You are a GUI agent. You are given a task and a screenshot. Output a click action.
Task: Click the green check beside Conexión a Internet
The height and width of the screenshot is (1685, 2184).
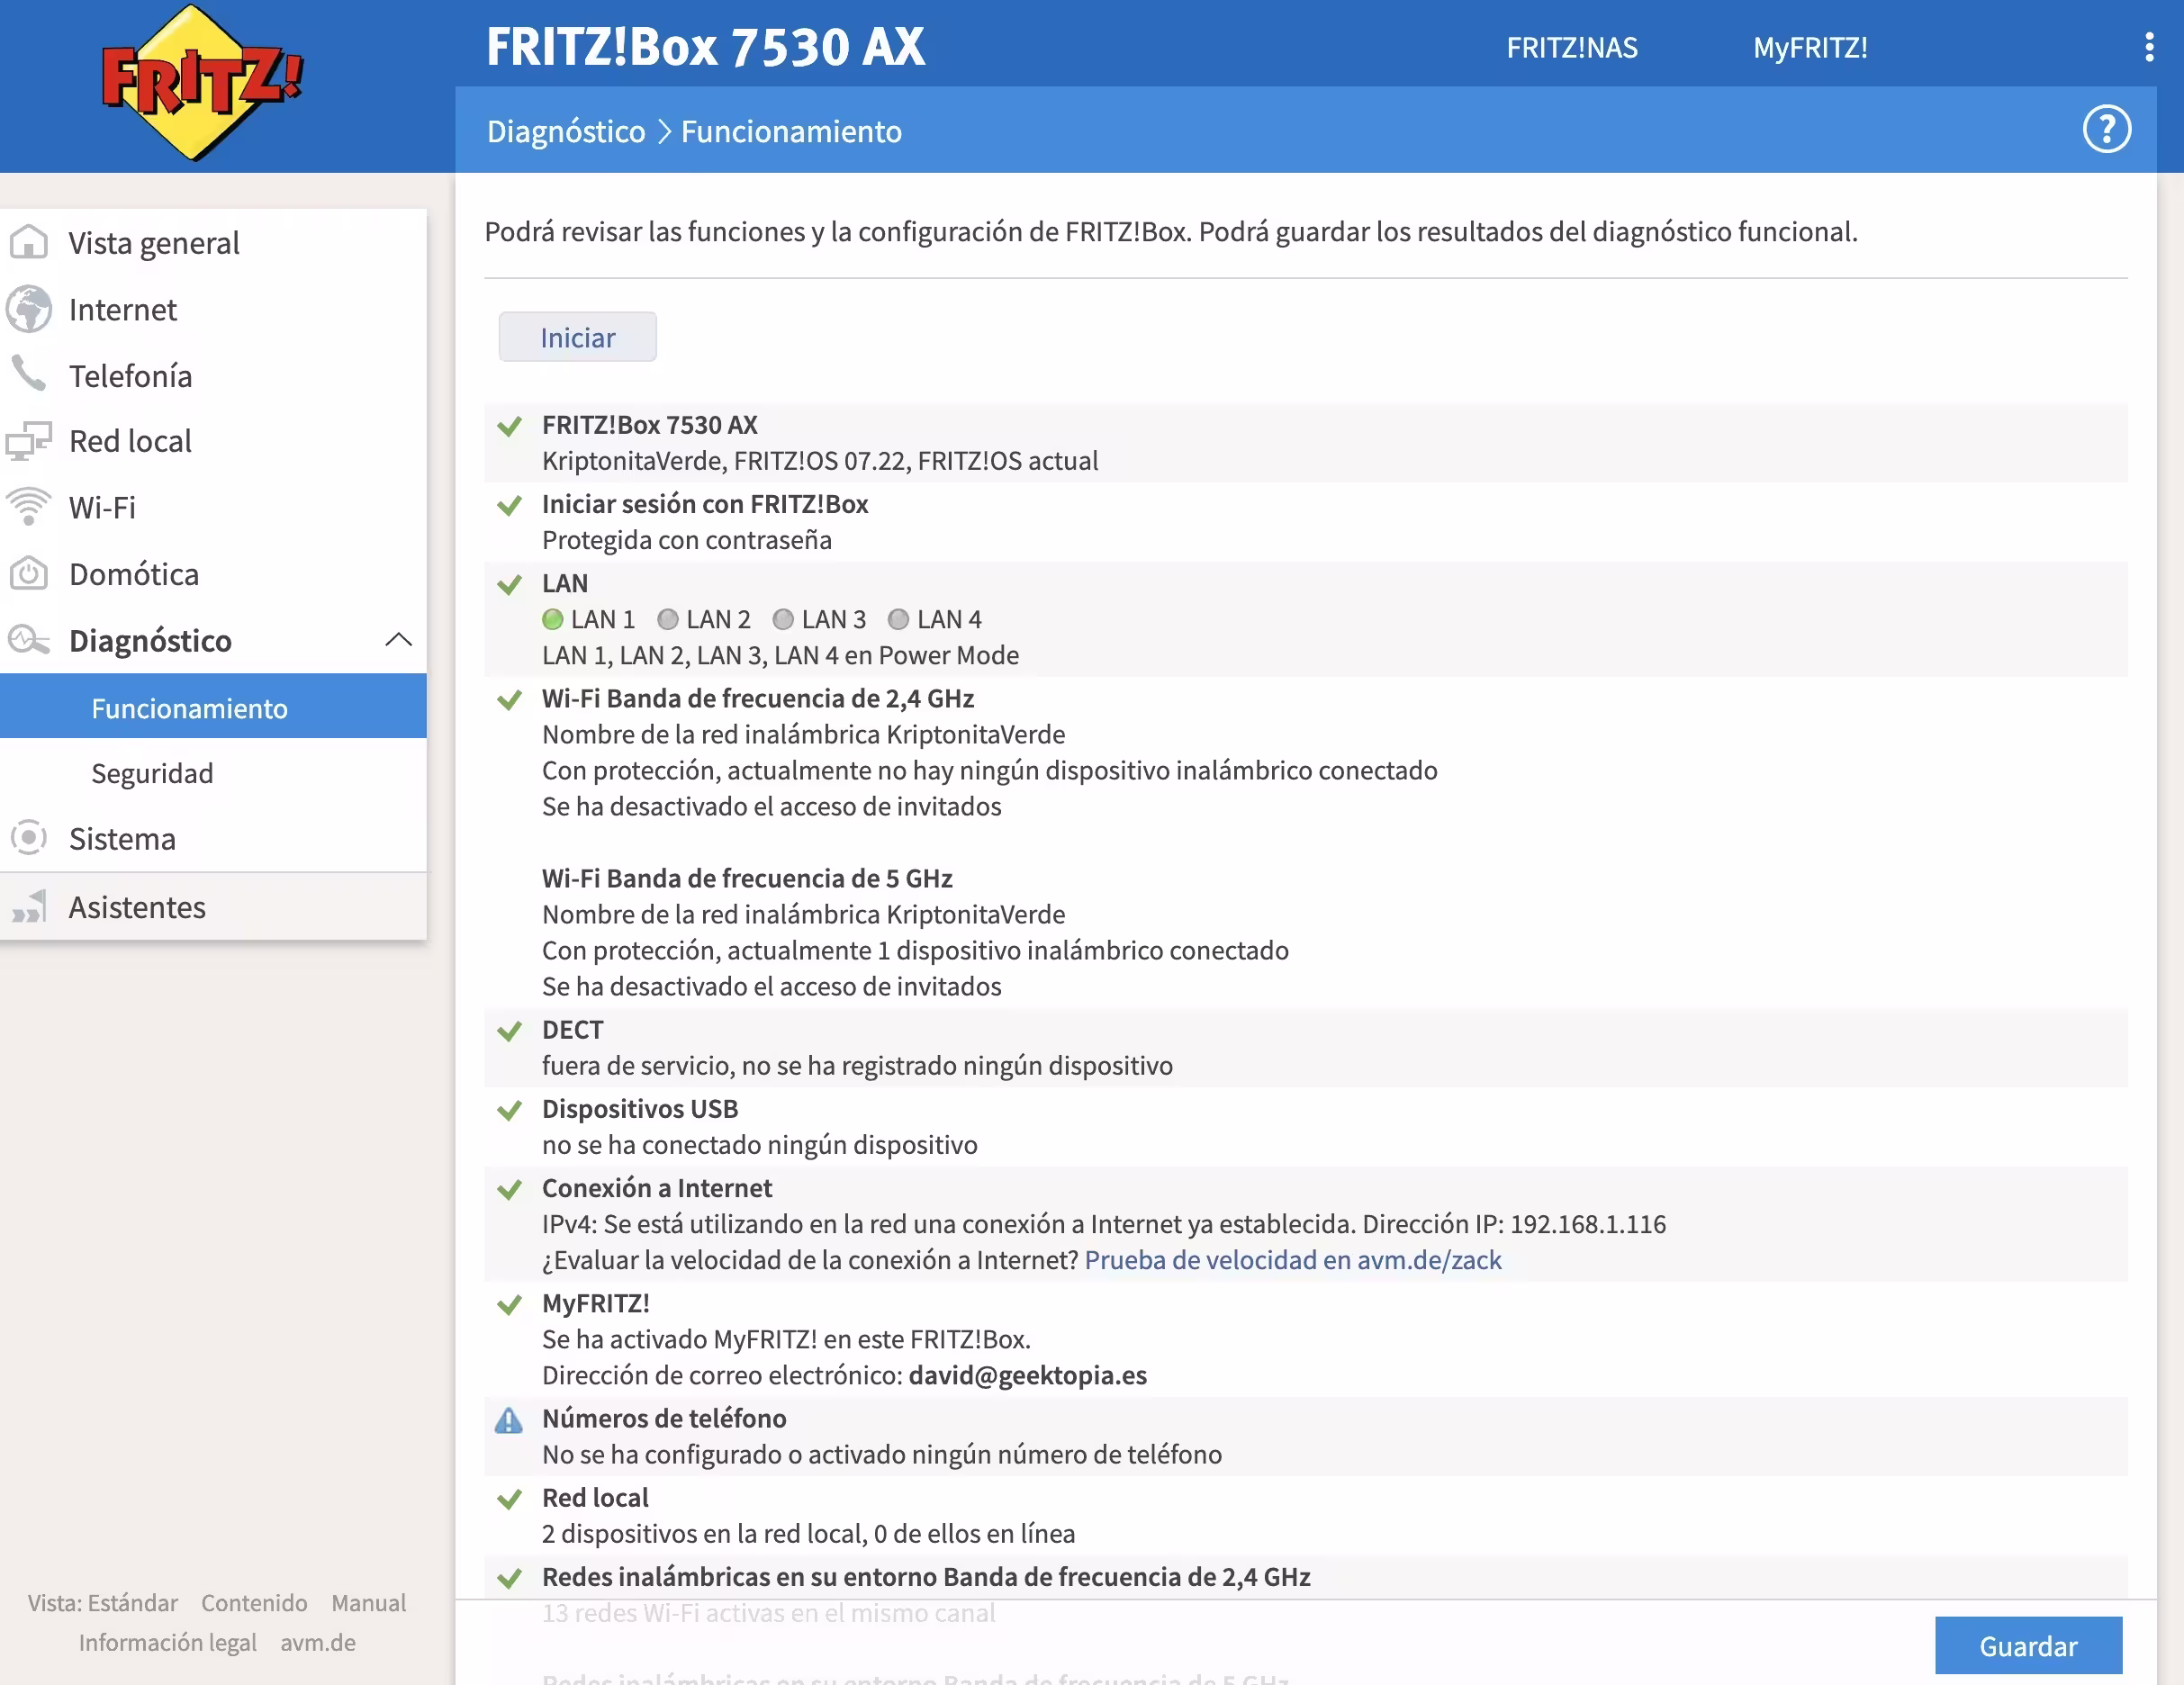click(x=510, y=1189)
